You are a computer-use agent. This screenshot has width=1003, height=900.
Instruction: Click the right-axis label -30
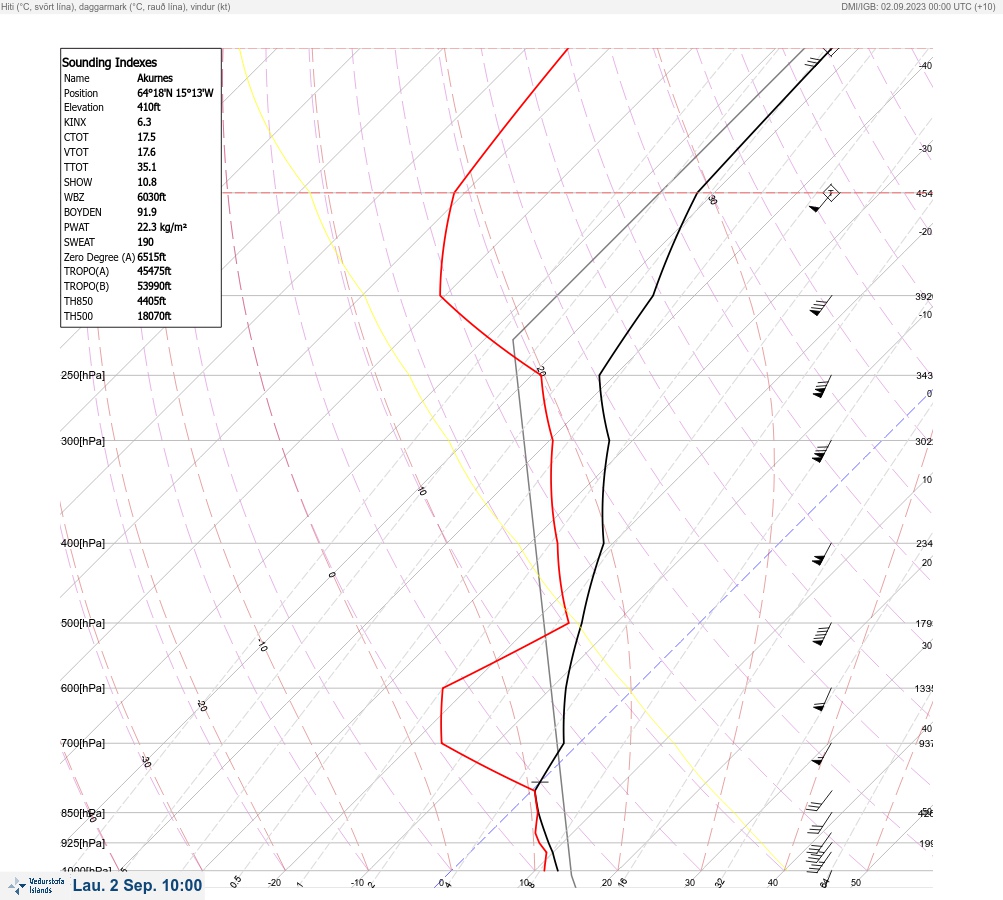click(x=925, y=148)
